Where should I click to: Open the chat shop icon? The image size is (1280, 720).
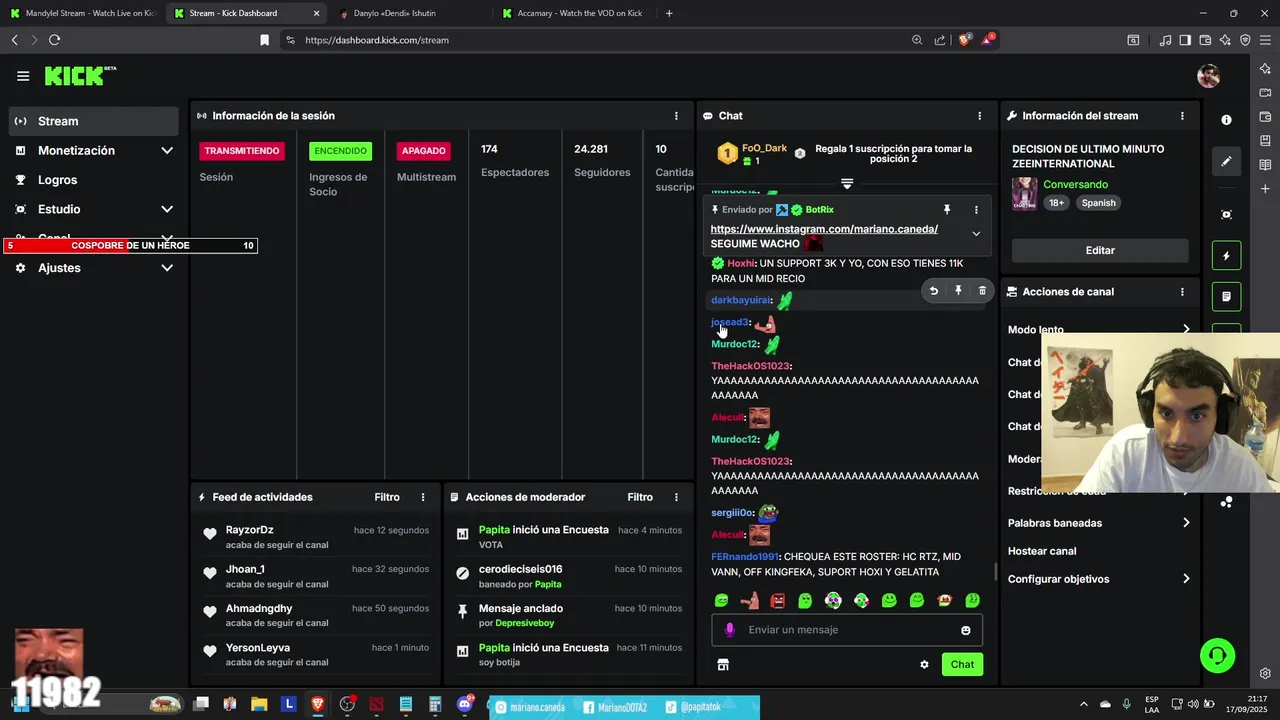point(723,664)
